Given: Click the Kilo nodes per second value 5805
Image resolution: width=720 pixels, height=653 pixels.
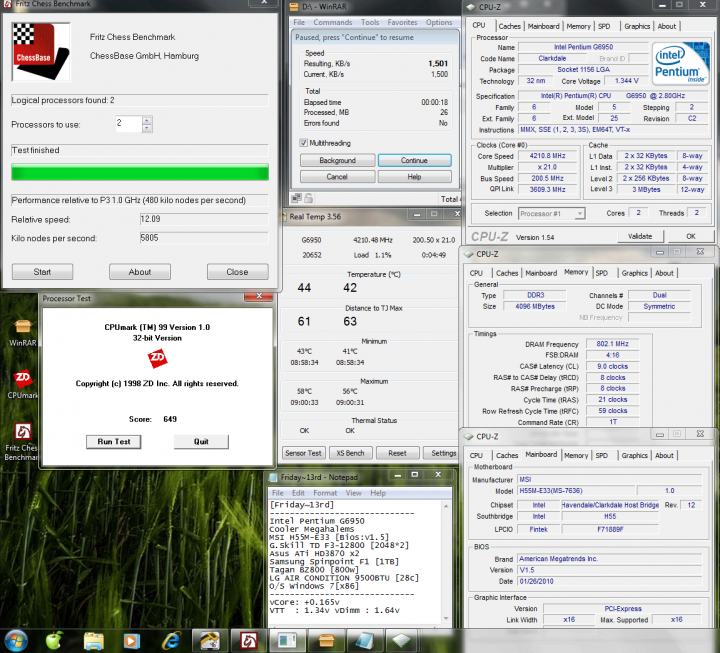Looking at the screenshot, I should click(204, 238).
